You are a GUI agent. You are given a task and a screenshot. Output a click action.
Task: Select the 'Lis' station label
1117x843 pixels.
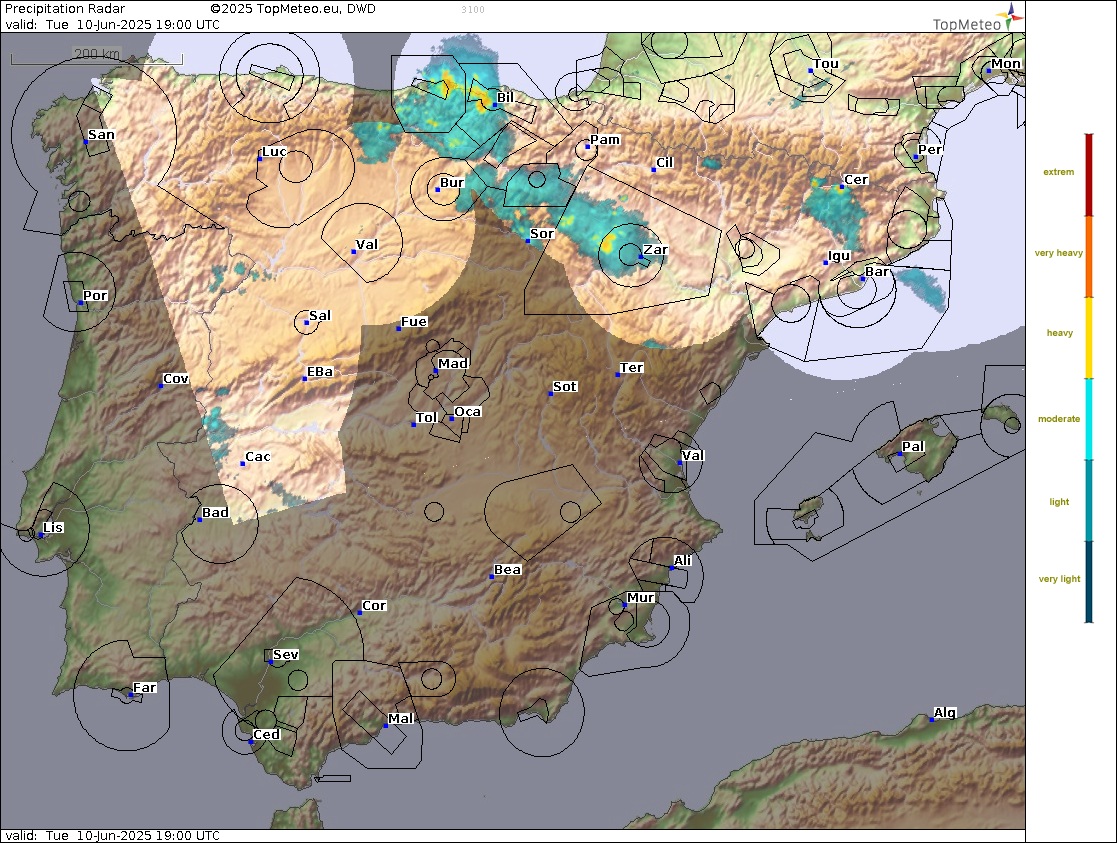[53, 527]
